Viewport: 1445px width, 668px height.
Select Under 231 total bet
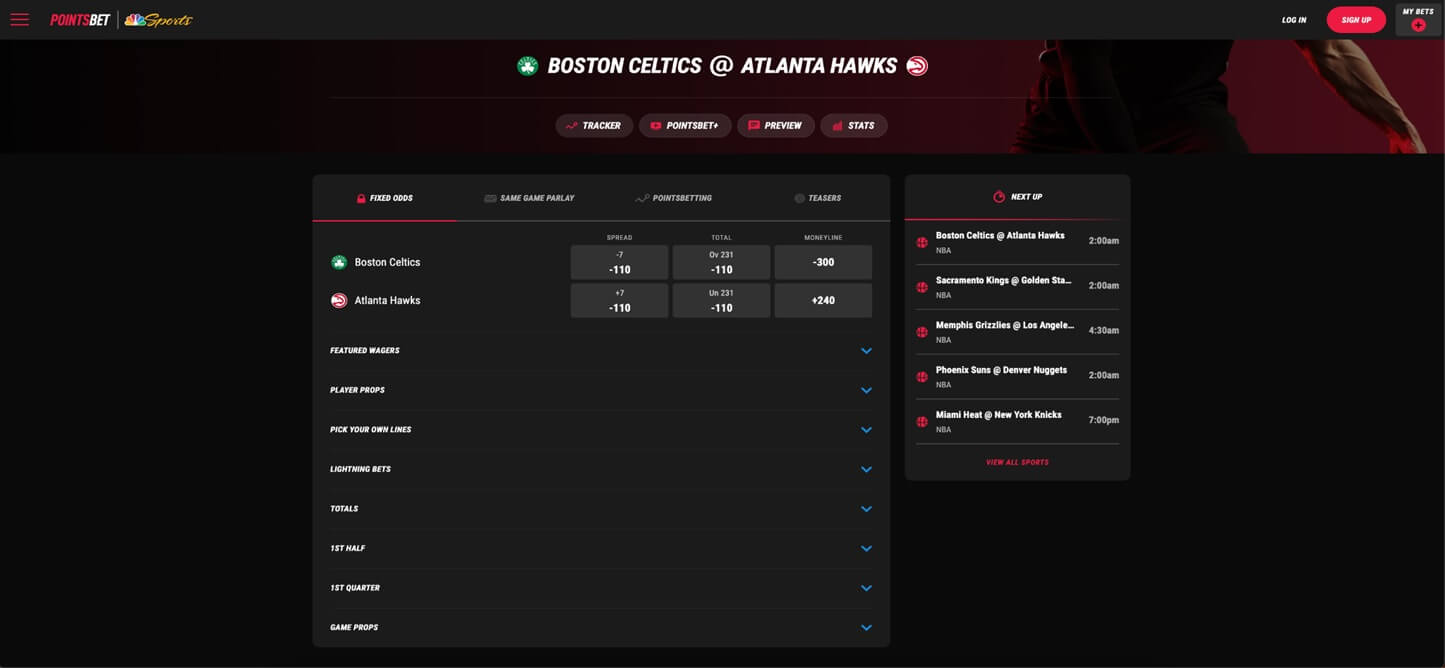tap(721, 300)
